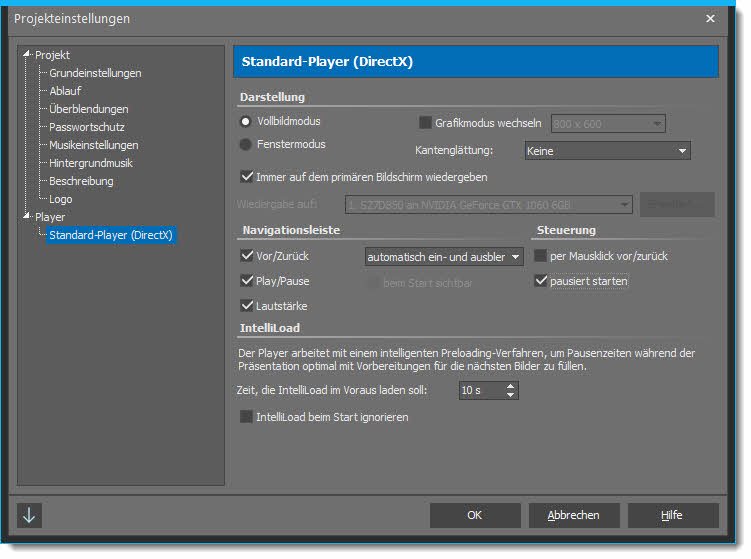Uncheck pausiert starten option
This screenshot has width=751, height=559.
pos(541,281)
